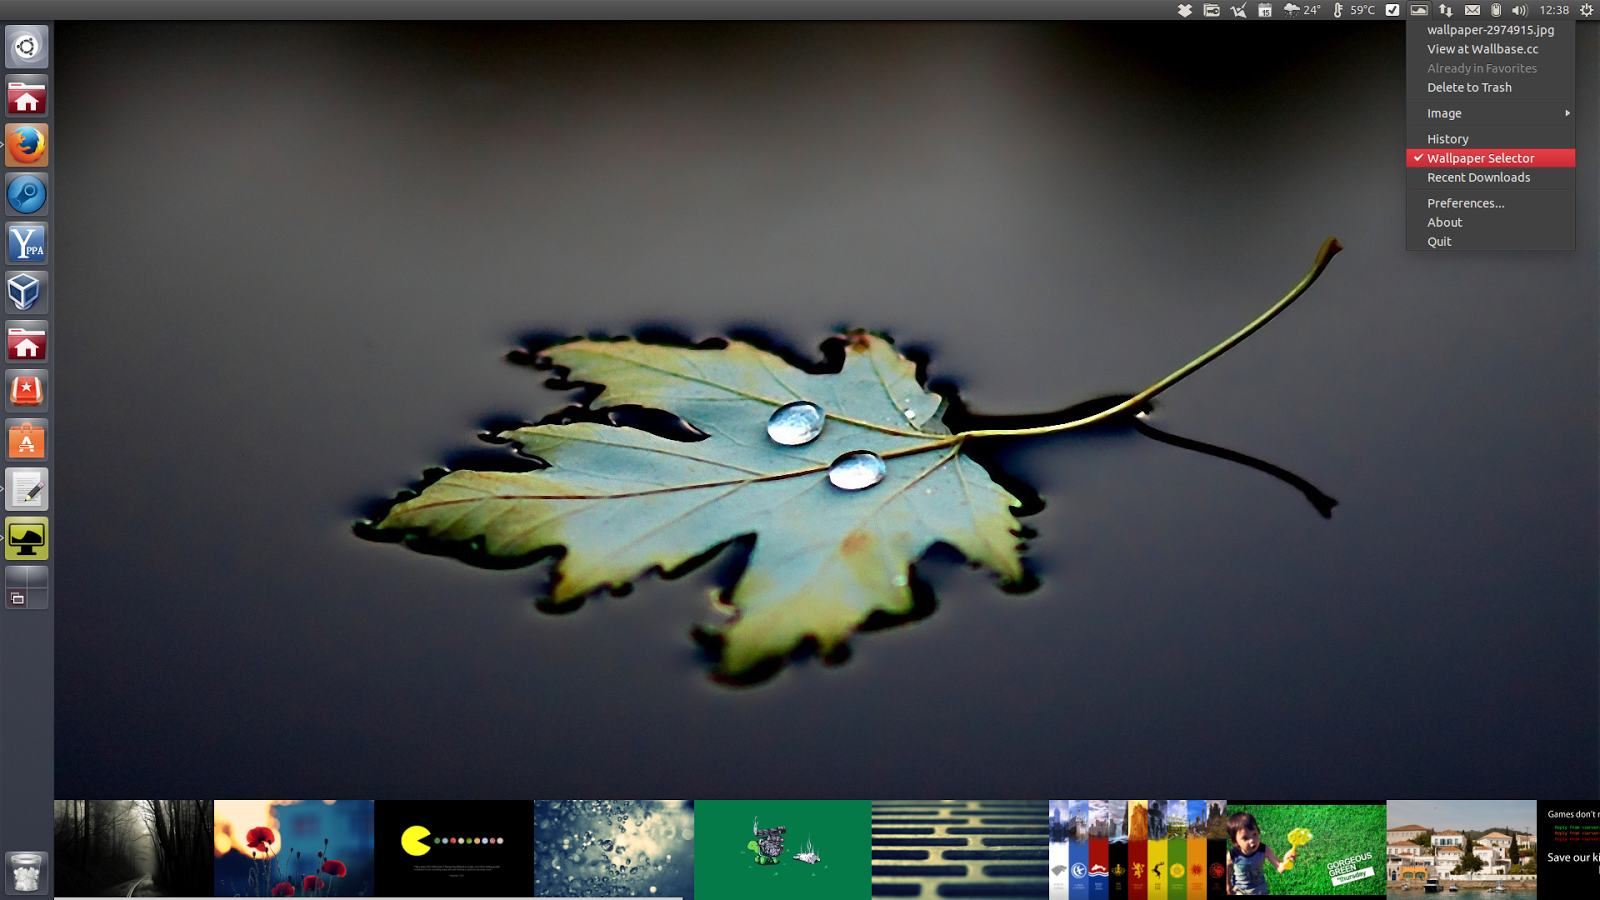1600x900 pixels.
Task: Open the session gear menu
Action: tap(1586, 10)
